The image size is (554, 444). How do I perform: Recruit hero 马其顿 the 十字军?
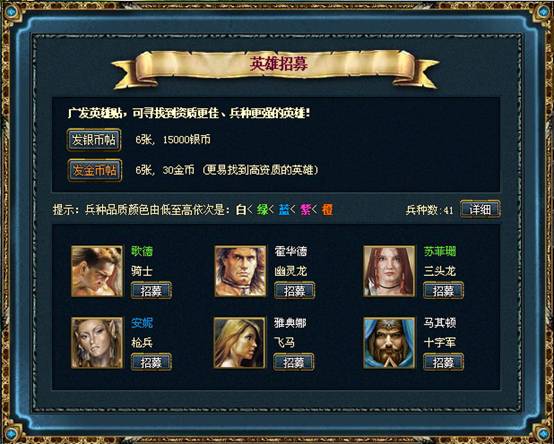[x=443, y=362]
